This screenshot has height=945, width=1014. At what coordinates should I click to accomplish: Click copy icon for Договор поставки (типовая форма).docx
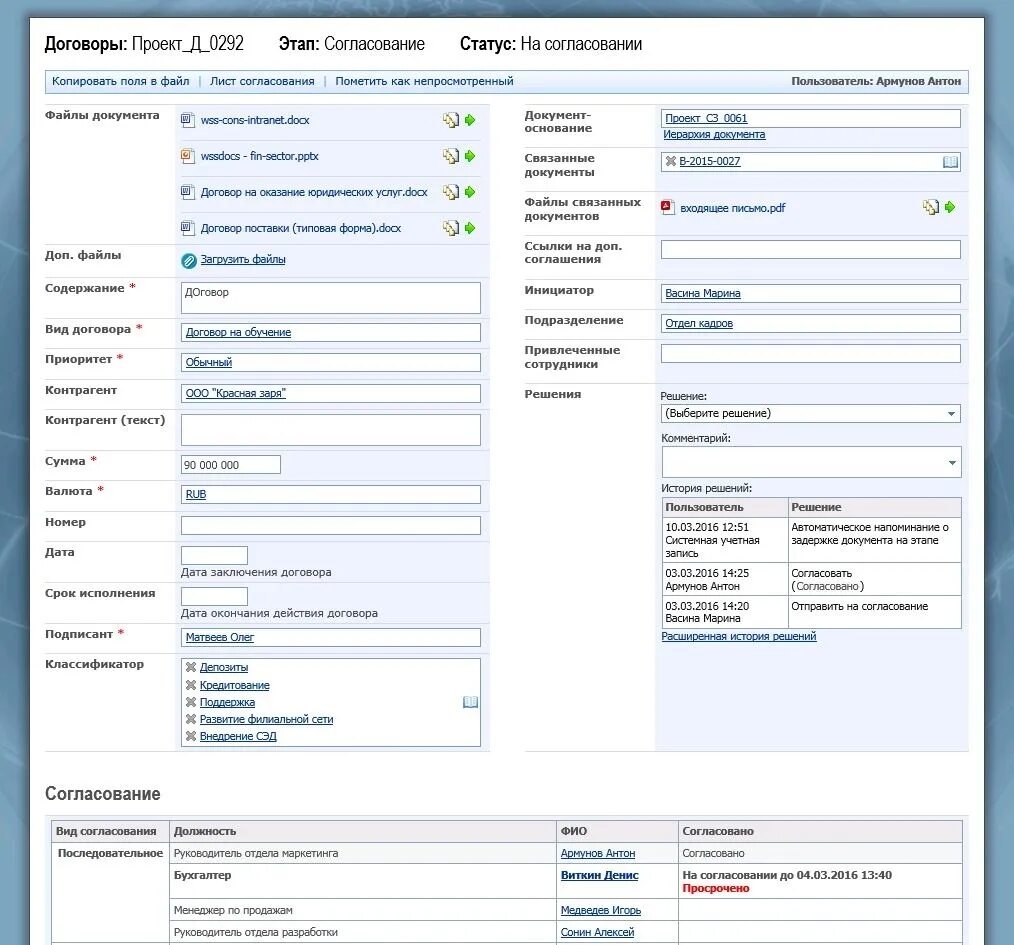451,228
